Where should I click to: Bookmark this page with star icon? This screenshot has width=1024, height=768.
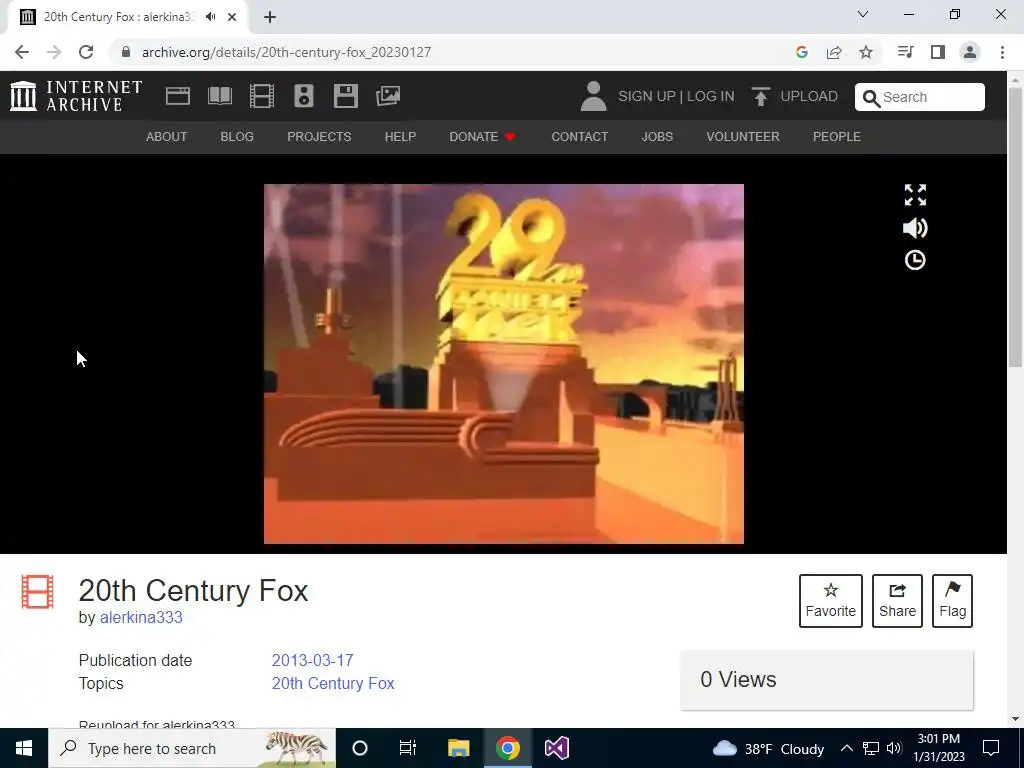pos(866,52)
